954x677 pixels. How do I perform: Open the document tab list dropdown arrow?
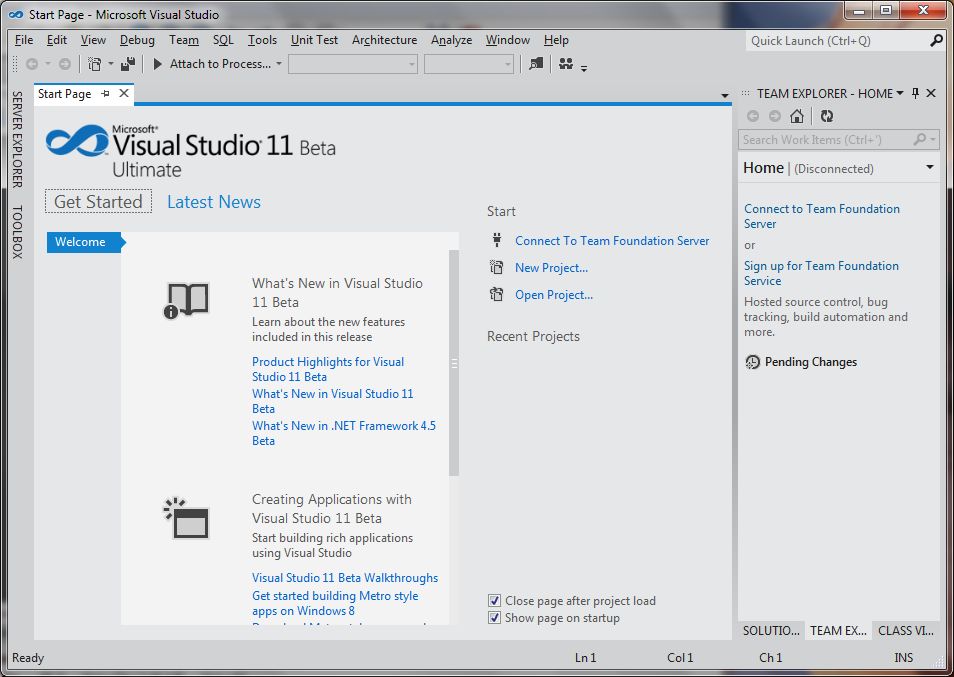point(725,96)
